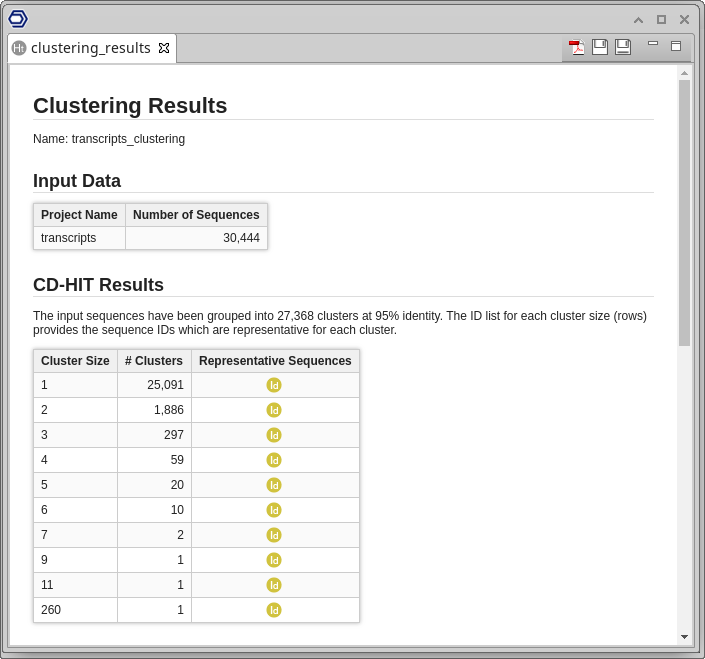Close the clustering_results tab

[164, 48]
